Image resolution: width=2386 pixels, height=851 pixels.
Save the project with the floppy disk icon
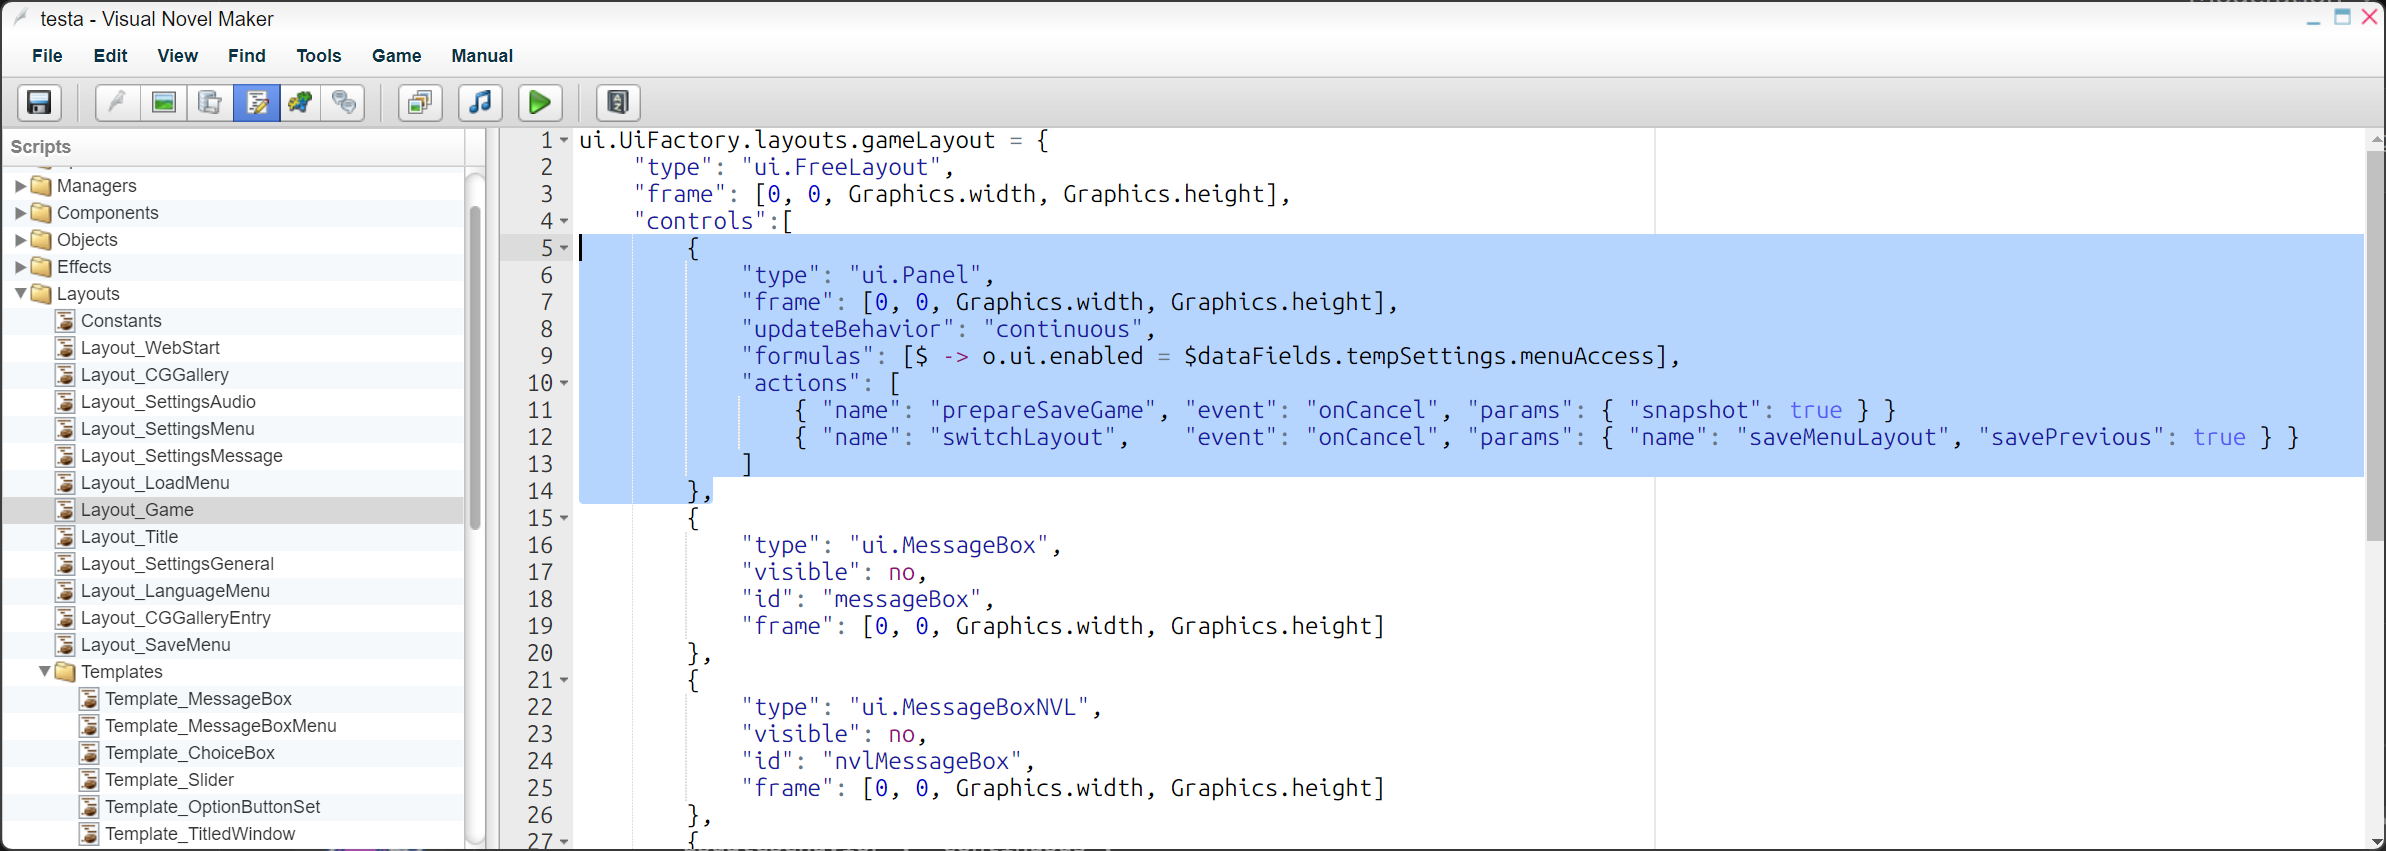(40, 102)
